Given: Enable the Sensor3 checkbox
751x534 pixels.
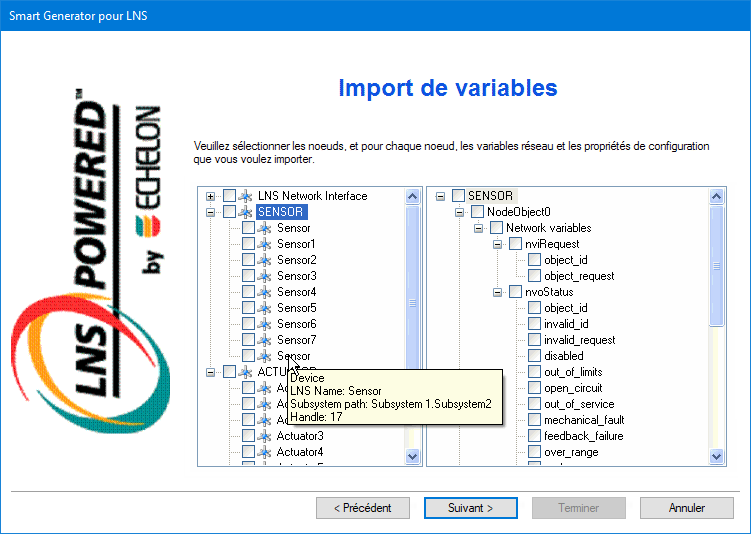Looking at the screenshot, I should pos(248,275).
